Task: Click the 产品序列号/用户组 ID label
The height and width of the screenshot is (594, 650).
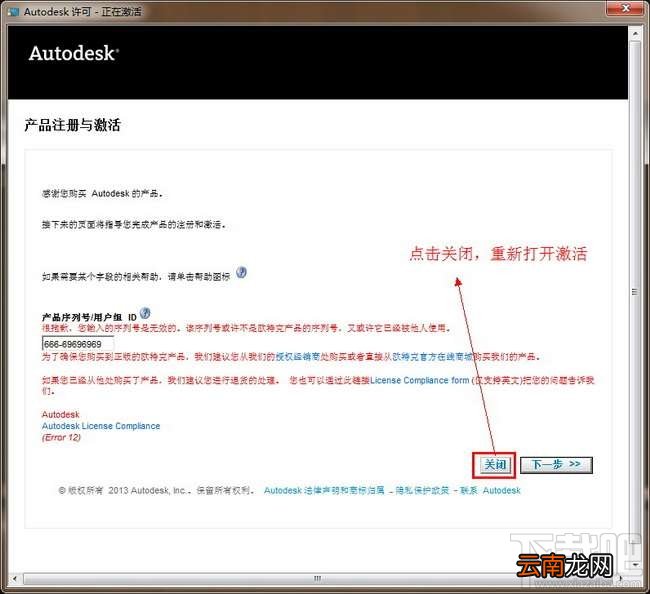Action: 89,317
